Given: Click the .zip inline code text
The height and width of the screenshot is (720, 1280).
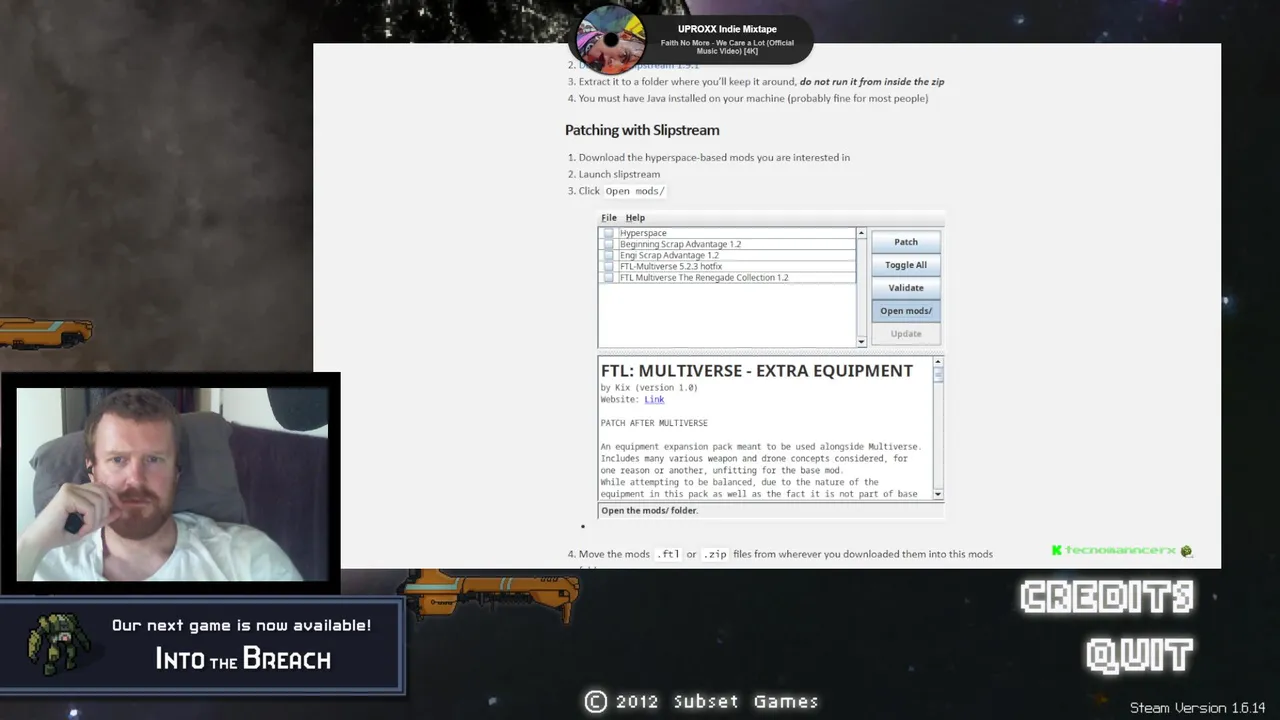Looking at the screenshot, I should (715, 554).
